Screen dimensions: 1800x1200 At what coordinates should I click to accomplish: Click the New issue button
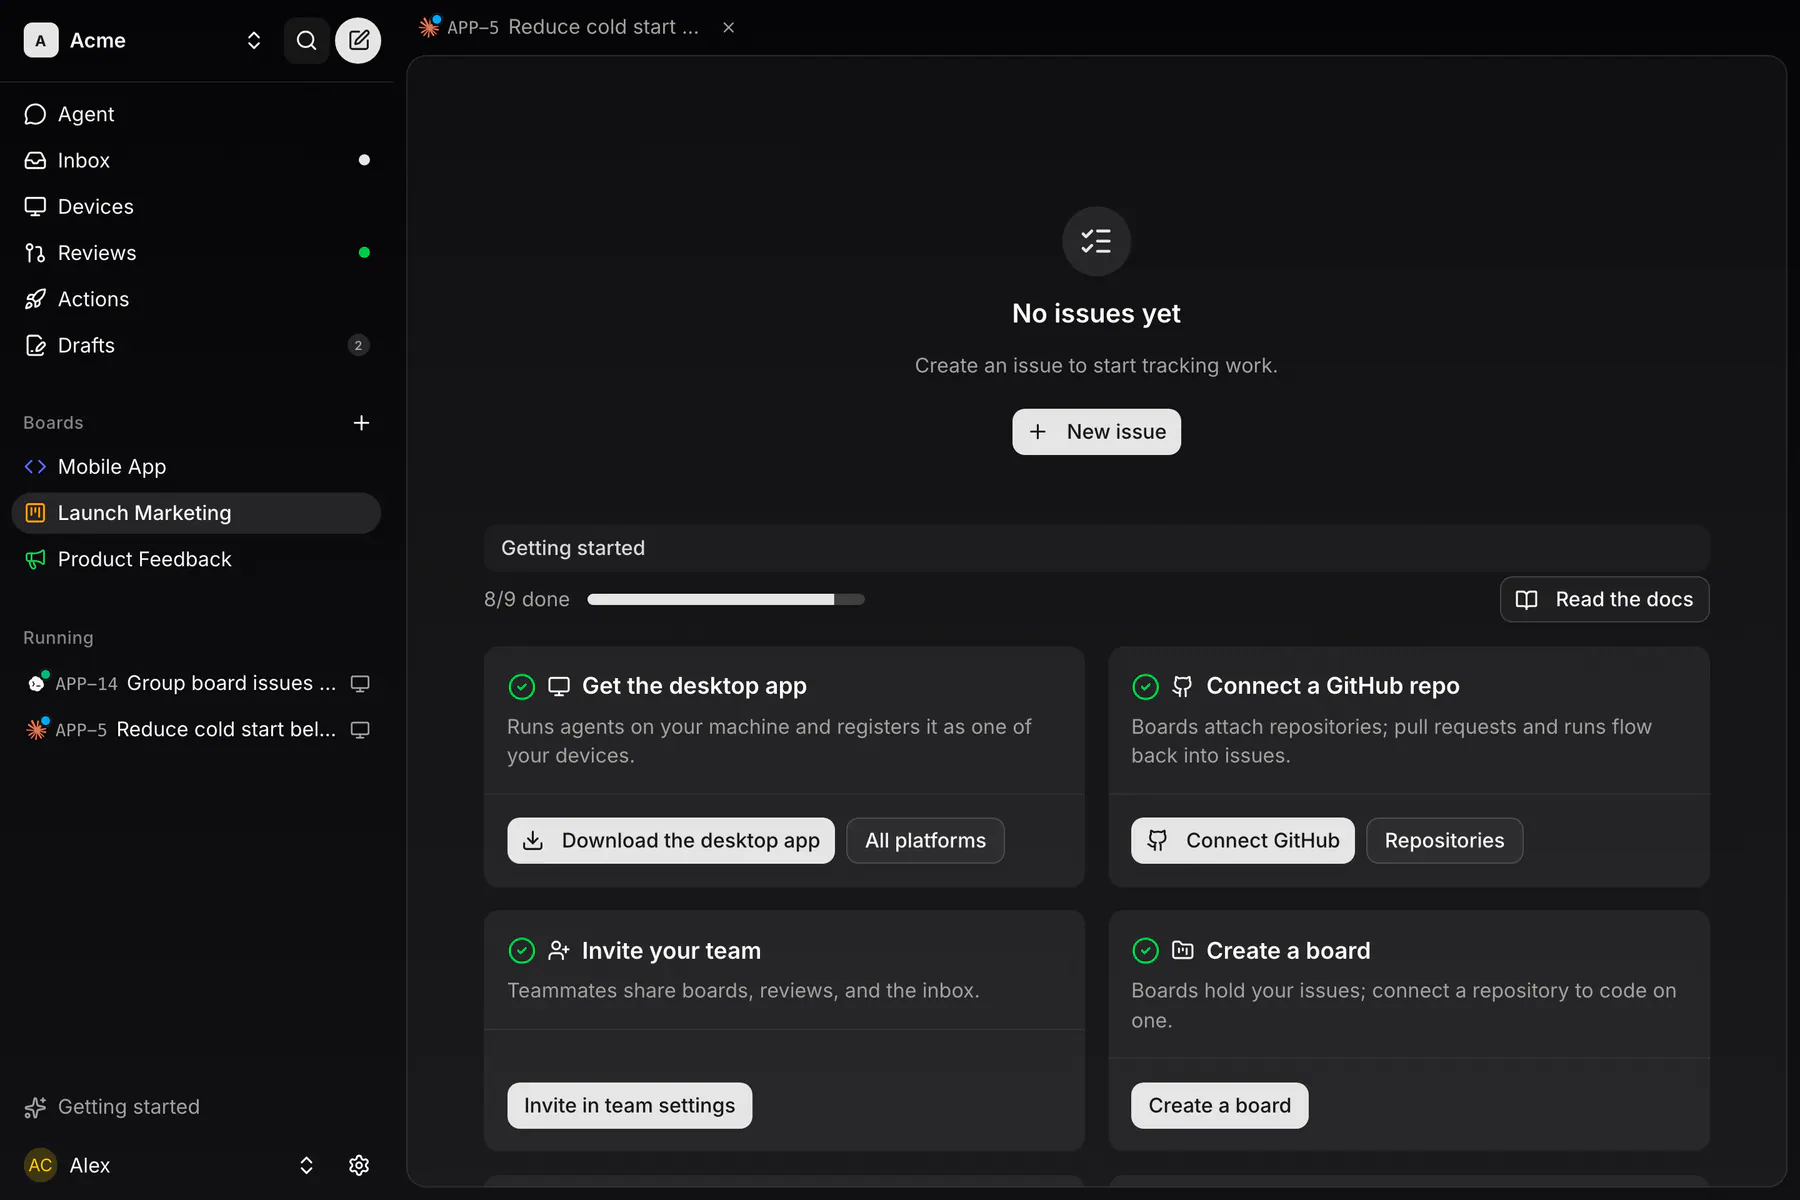coord(1096,432)
